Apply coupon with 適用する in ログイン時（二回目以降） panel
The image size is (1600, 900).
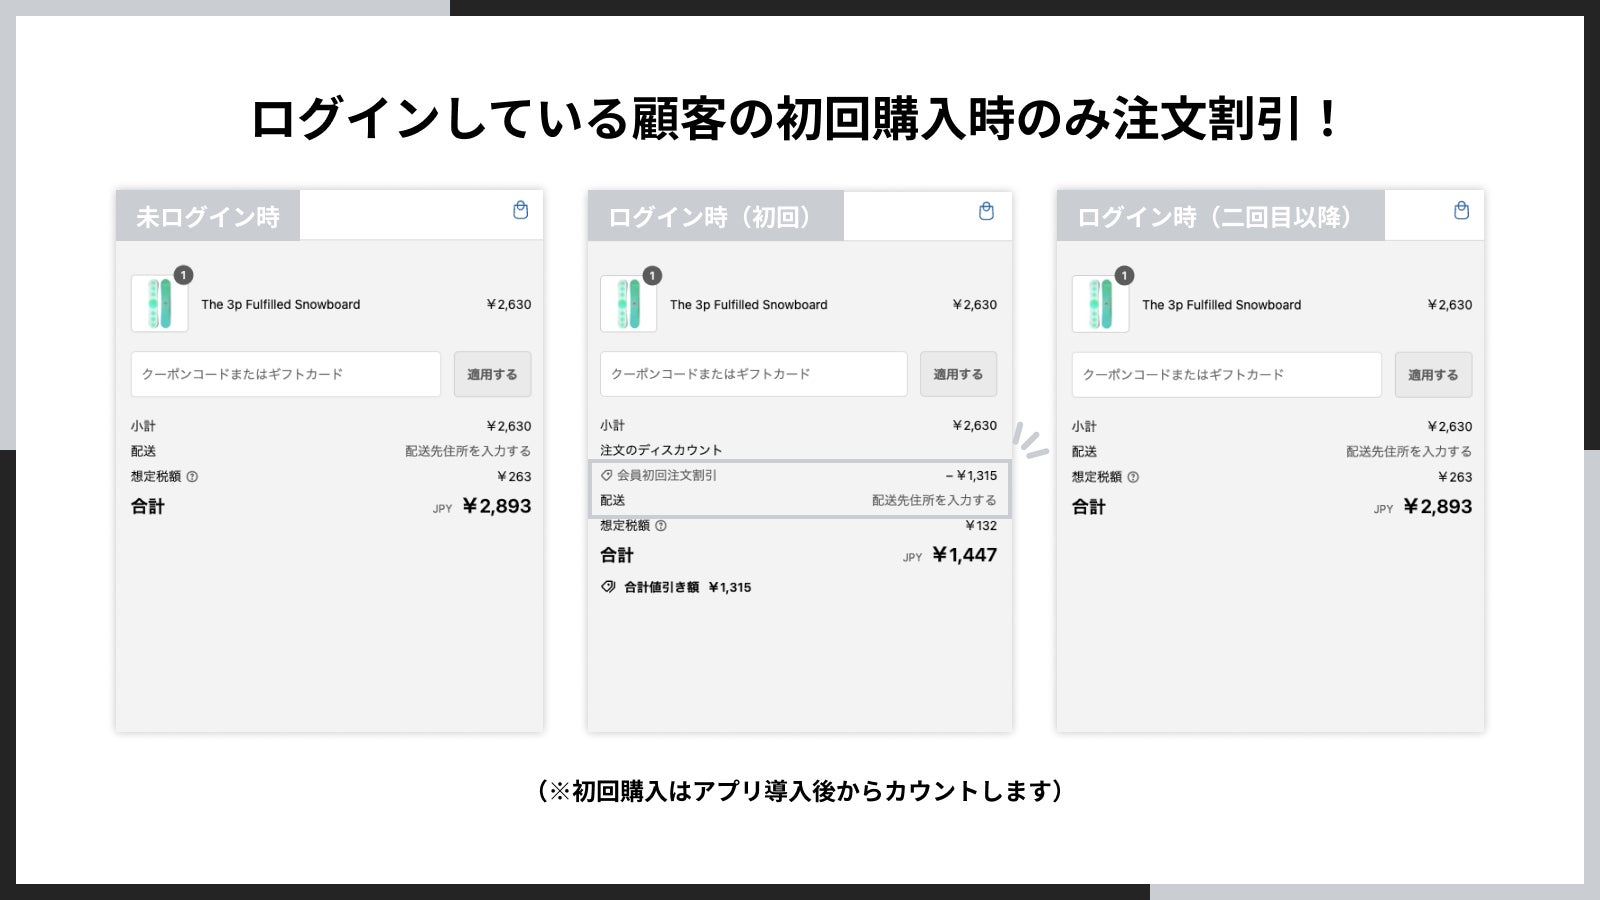[x=1433, y=375]
